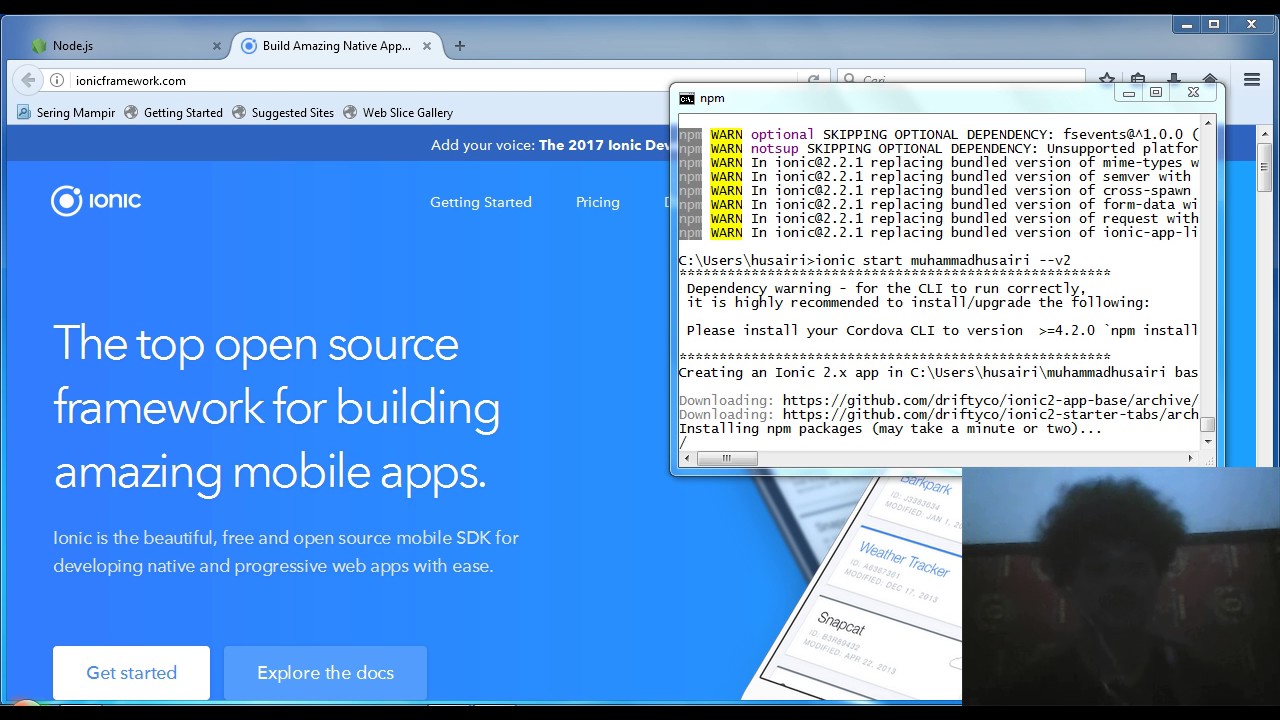This screenshot has height=720, width=1280.
Task: Click the 2017 Ionic Dev survey banner
Action: coord(551,145)
